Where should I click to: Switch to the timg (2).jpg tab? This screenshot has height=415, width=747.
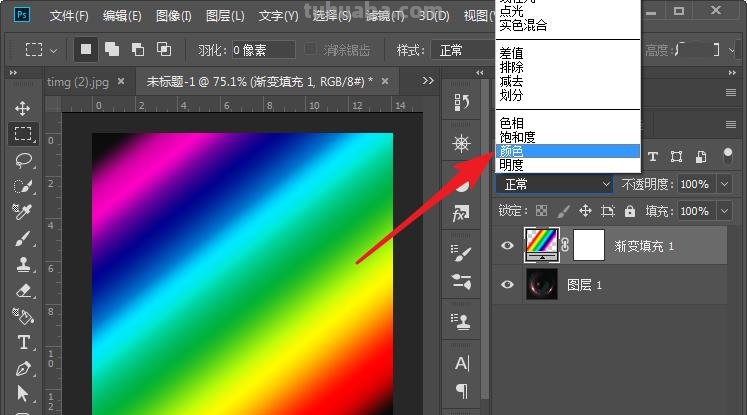pyautogui.click(x=78, y=81)
